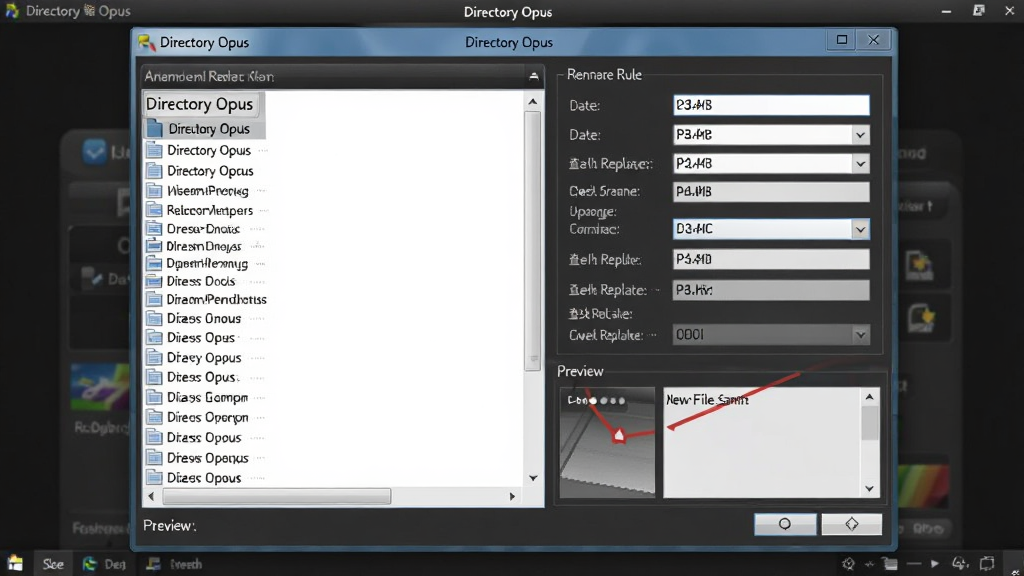Click the file list's vertical scrollbar down arrow
The height and width of the screenshot is (576, 1024).
click(533, 478)
